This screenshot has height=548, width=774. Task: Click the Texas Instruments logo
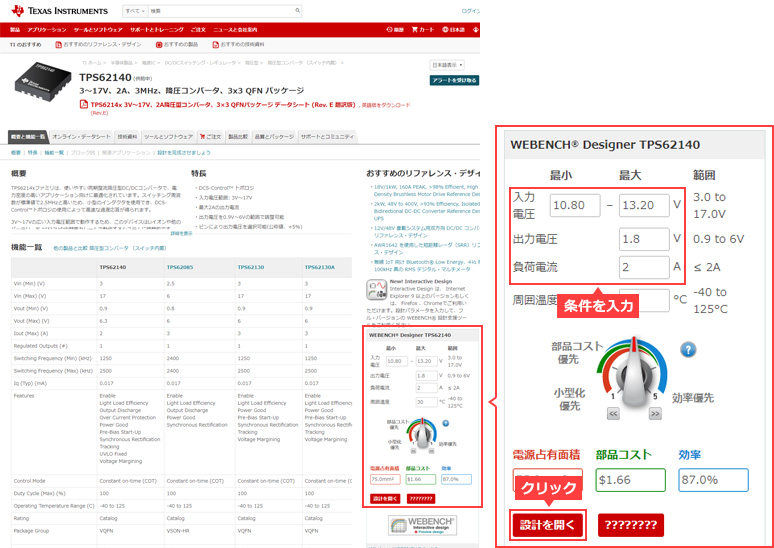coord(60,10)
